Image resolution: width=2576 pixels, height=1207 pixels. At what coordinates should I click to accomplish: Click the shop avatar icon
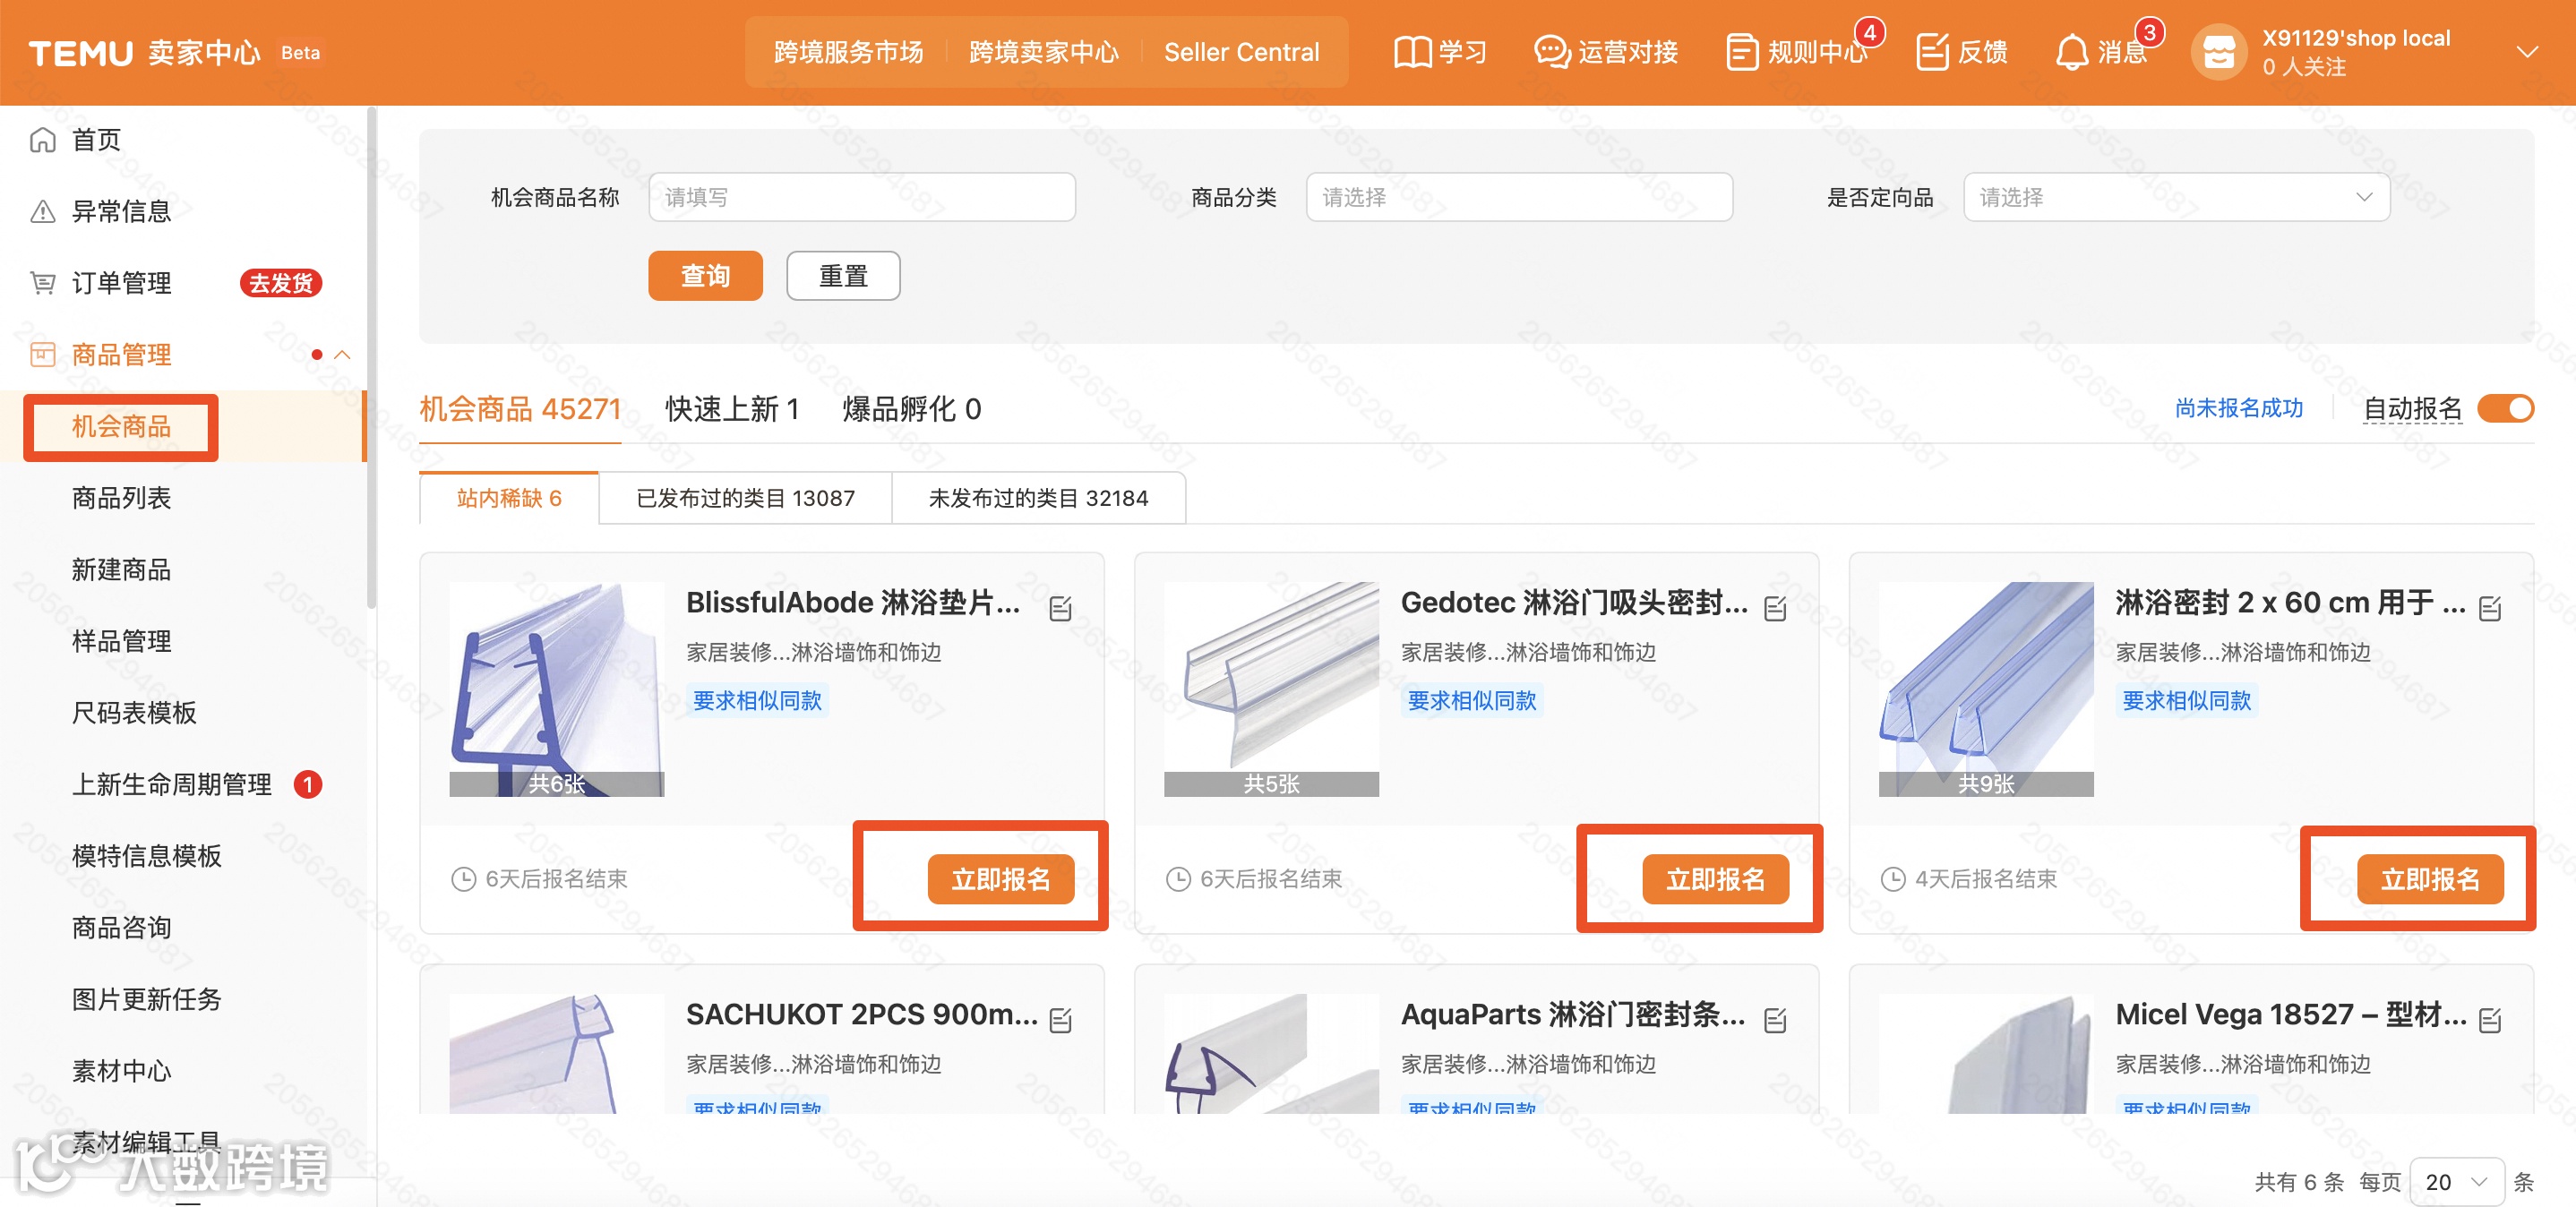coord(2218,52)
